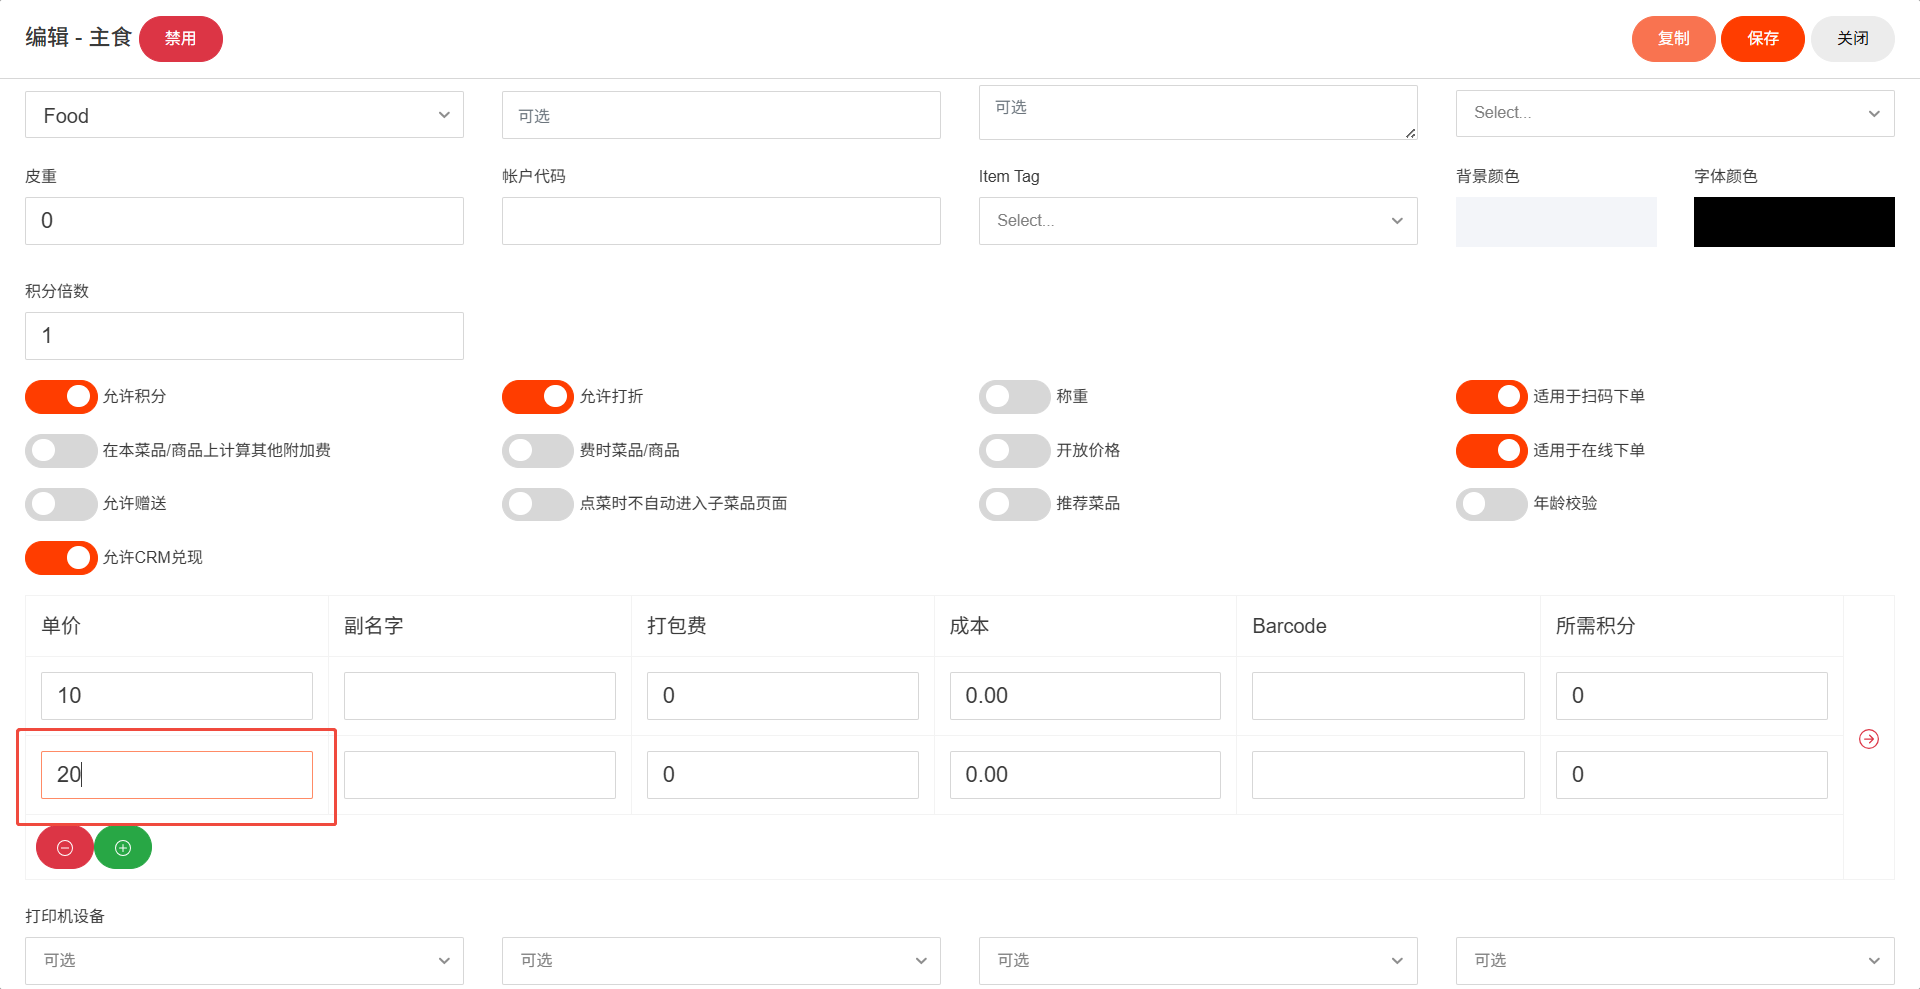1920x989 pixels.
Task: Click the 复制 button
Action: (x=1673, y=39)
